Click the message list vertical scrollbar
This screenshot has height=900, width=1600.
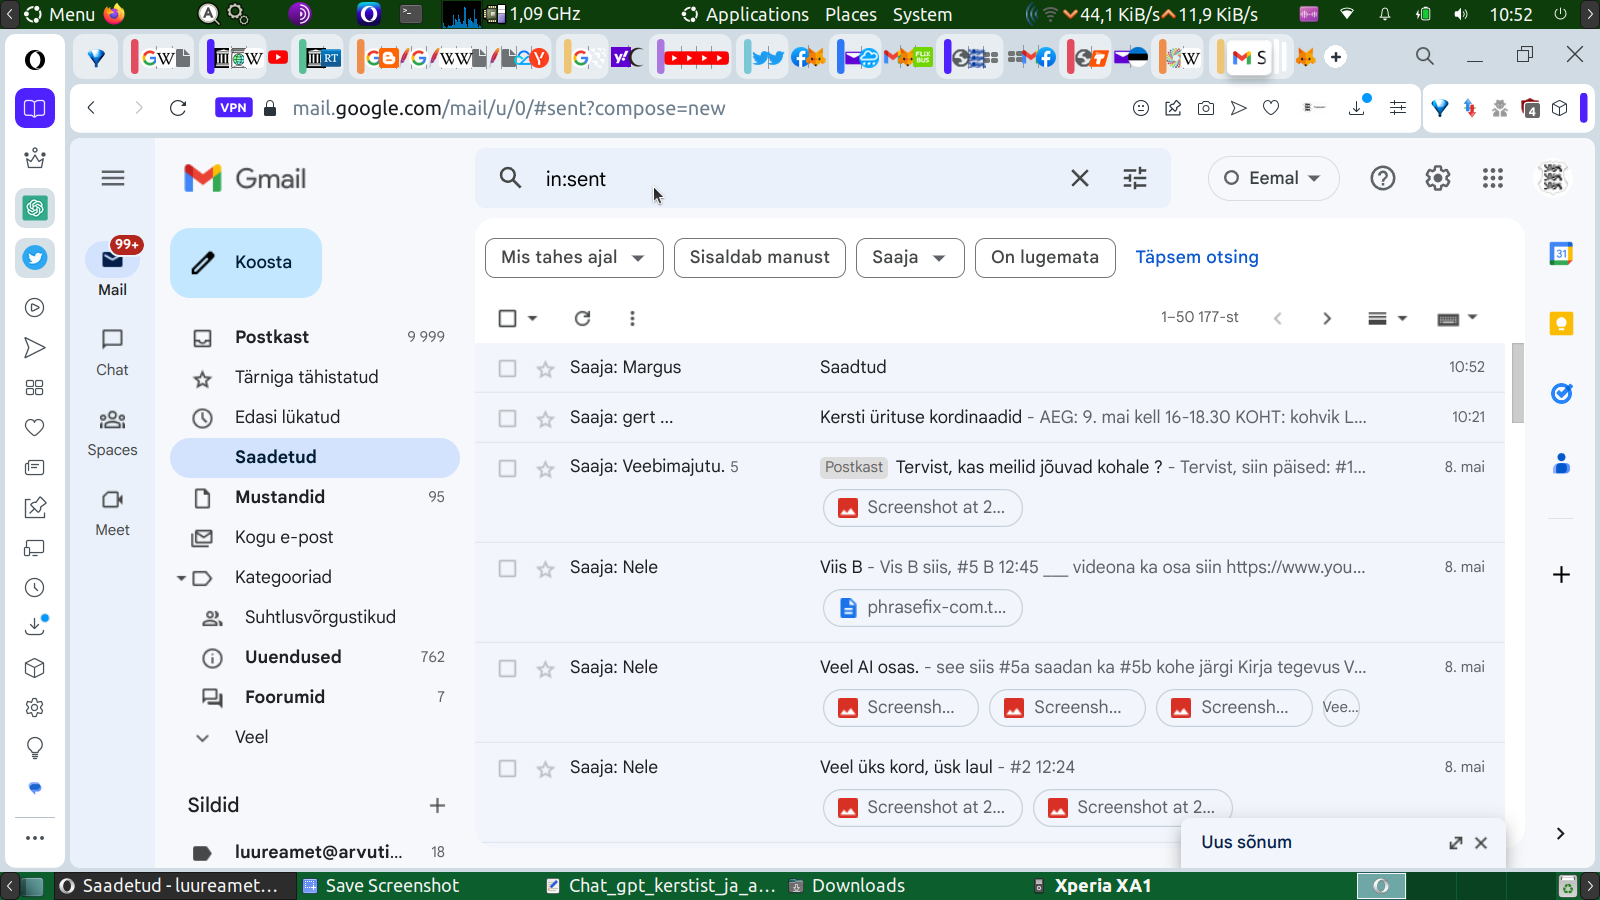(1517, 383)
